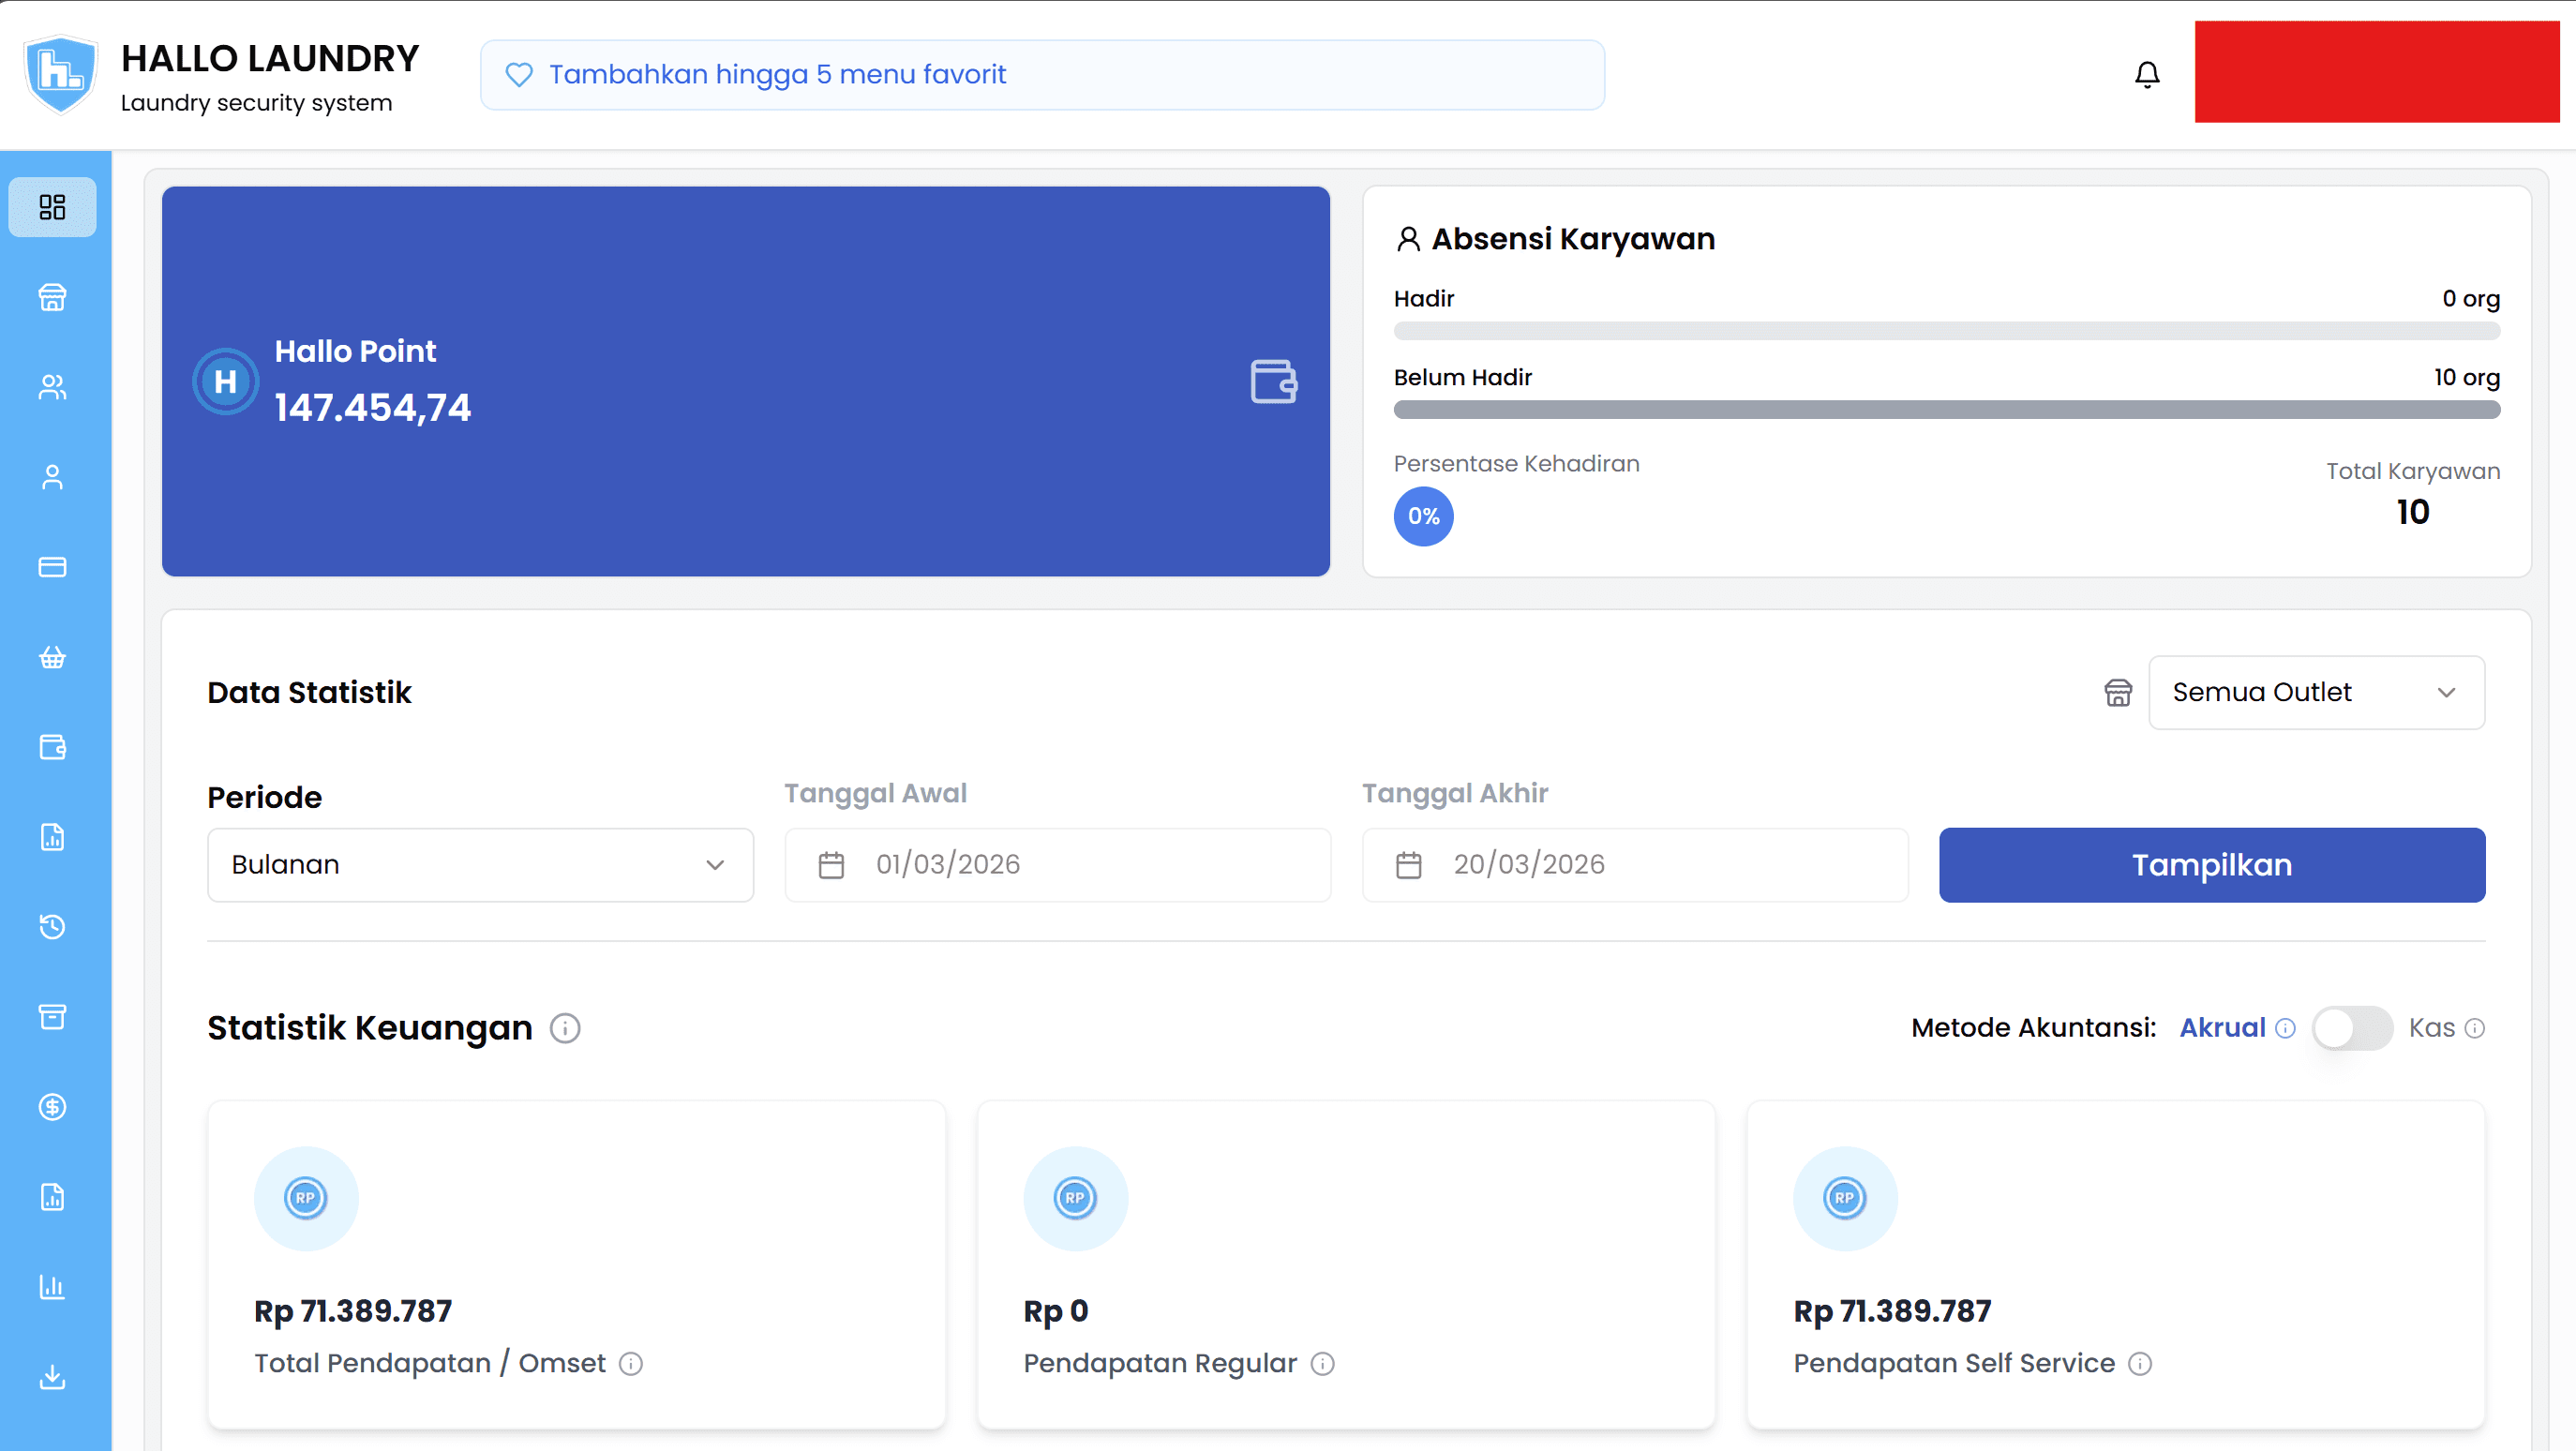Open the dashboard grid icon in sidebar
Viewport: 2576px width, 1451px height.
(x=52, y=207)
